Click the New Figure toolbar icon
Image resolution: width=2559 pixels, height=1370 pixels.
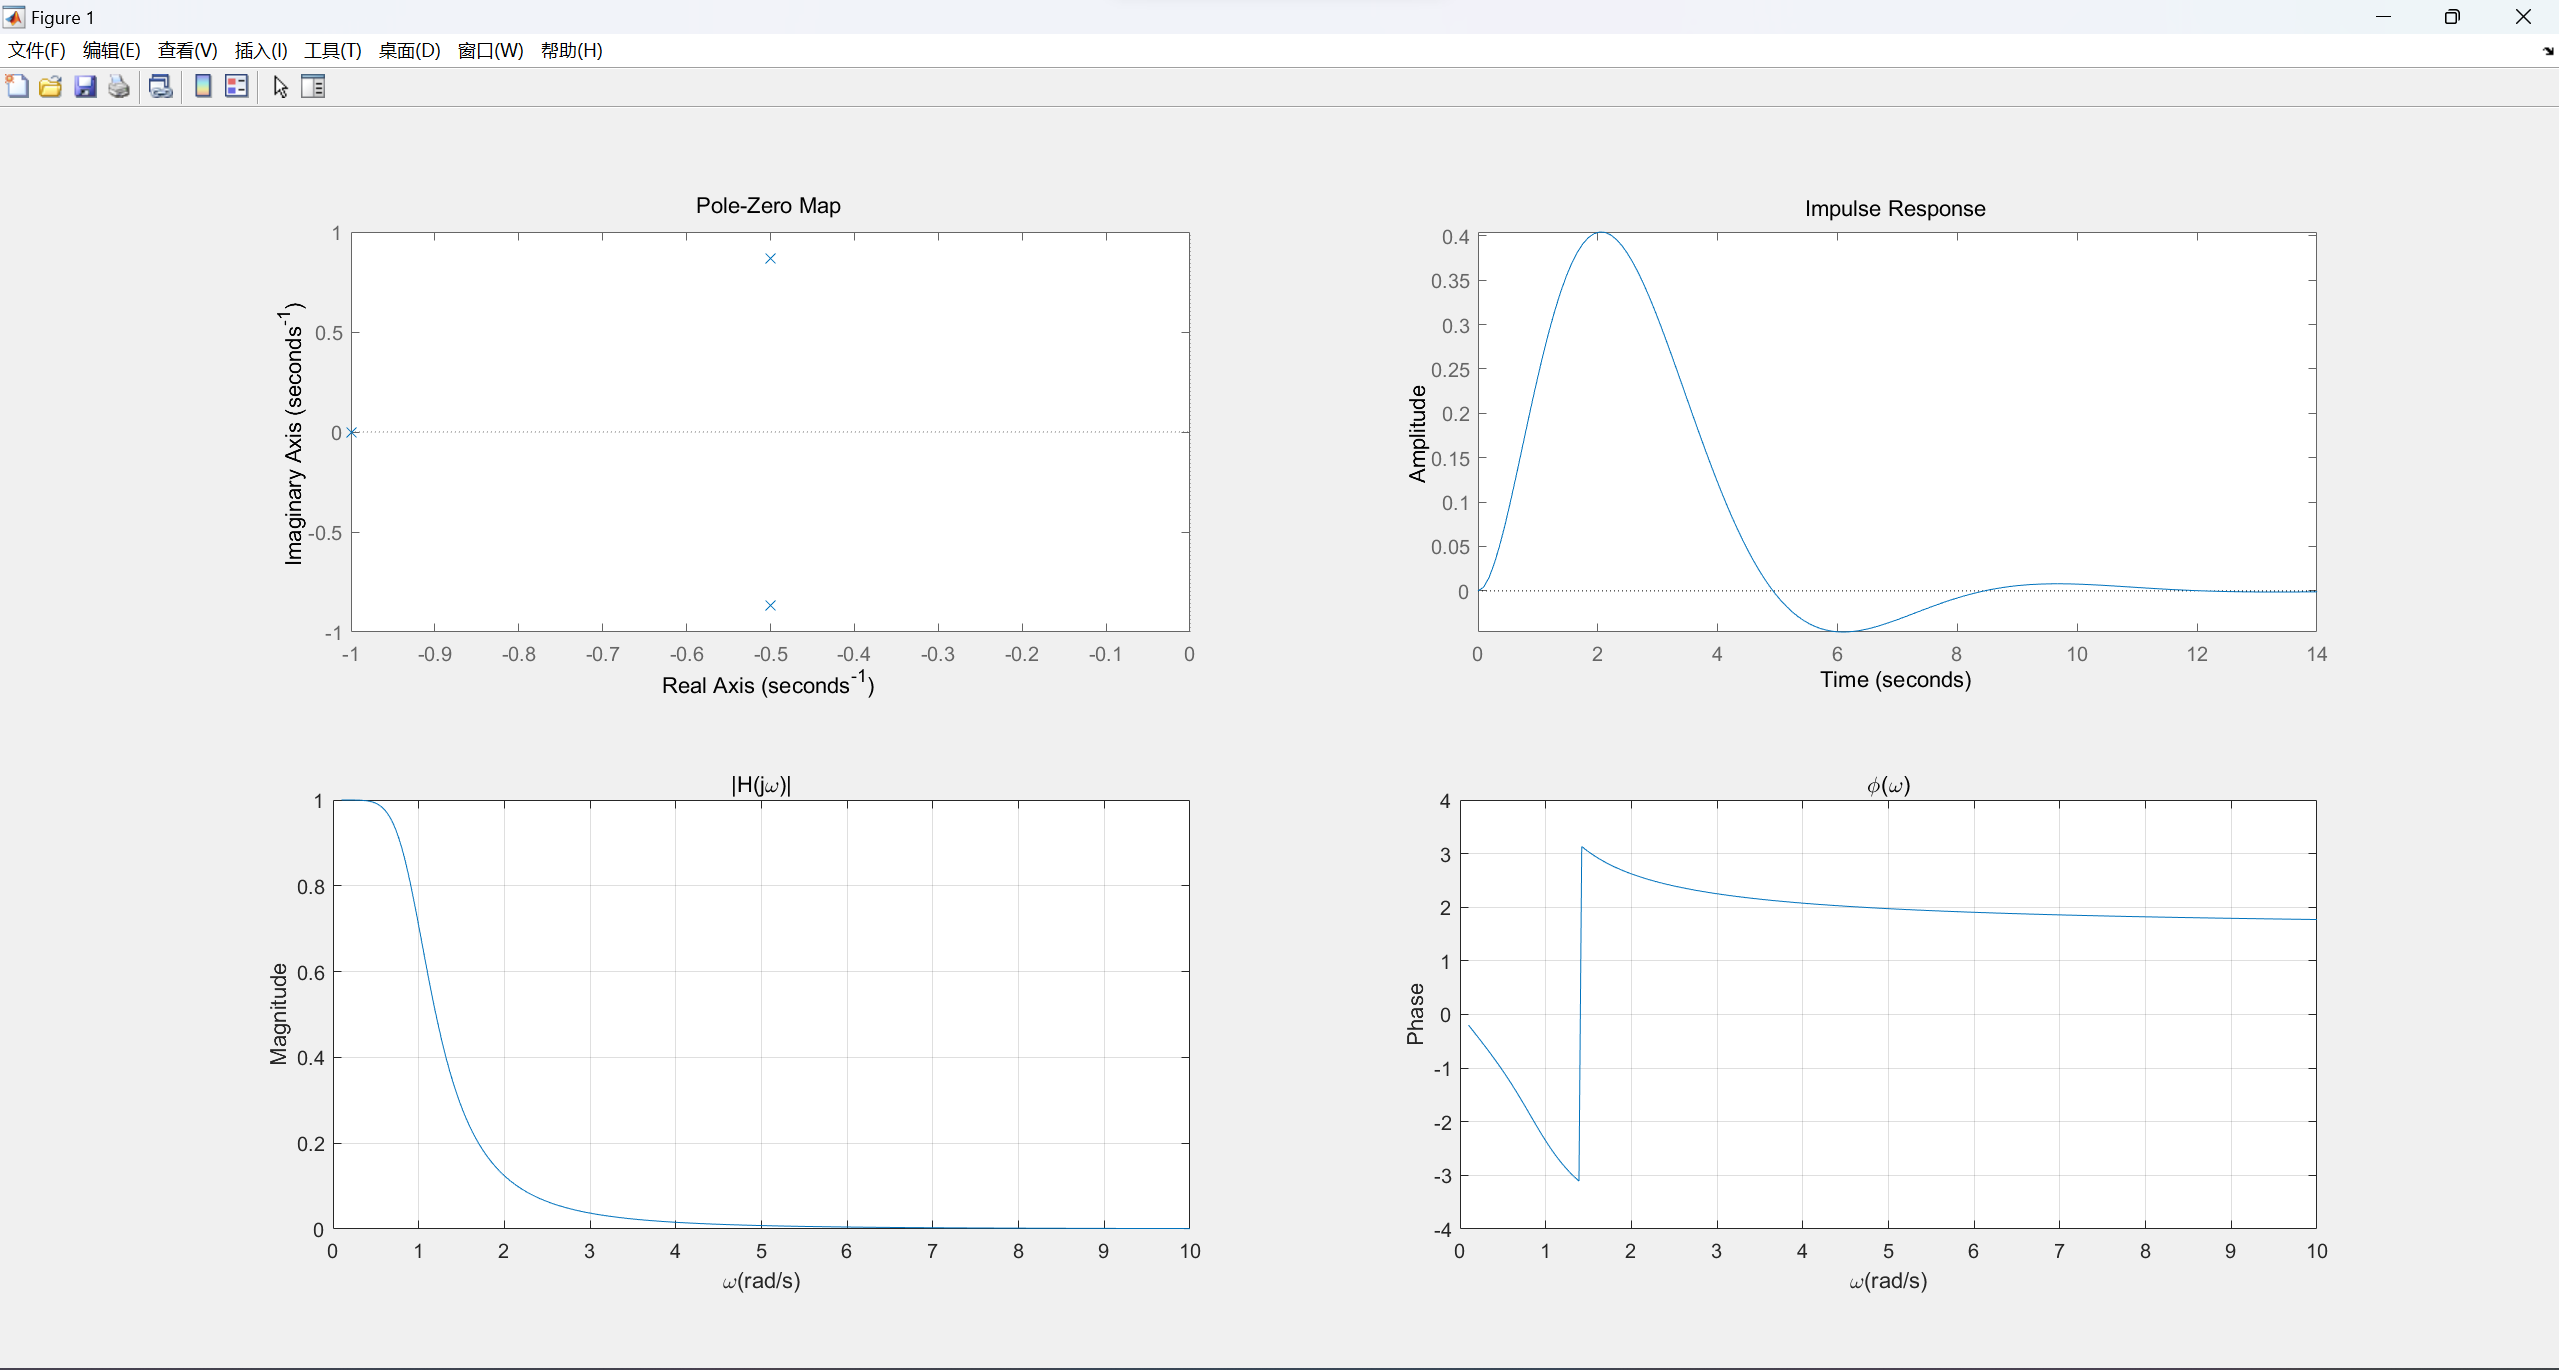pyautogui.click(x=17, y=87)
